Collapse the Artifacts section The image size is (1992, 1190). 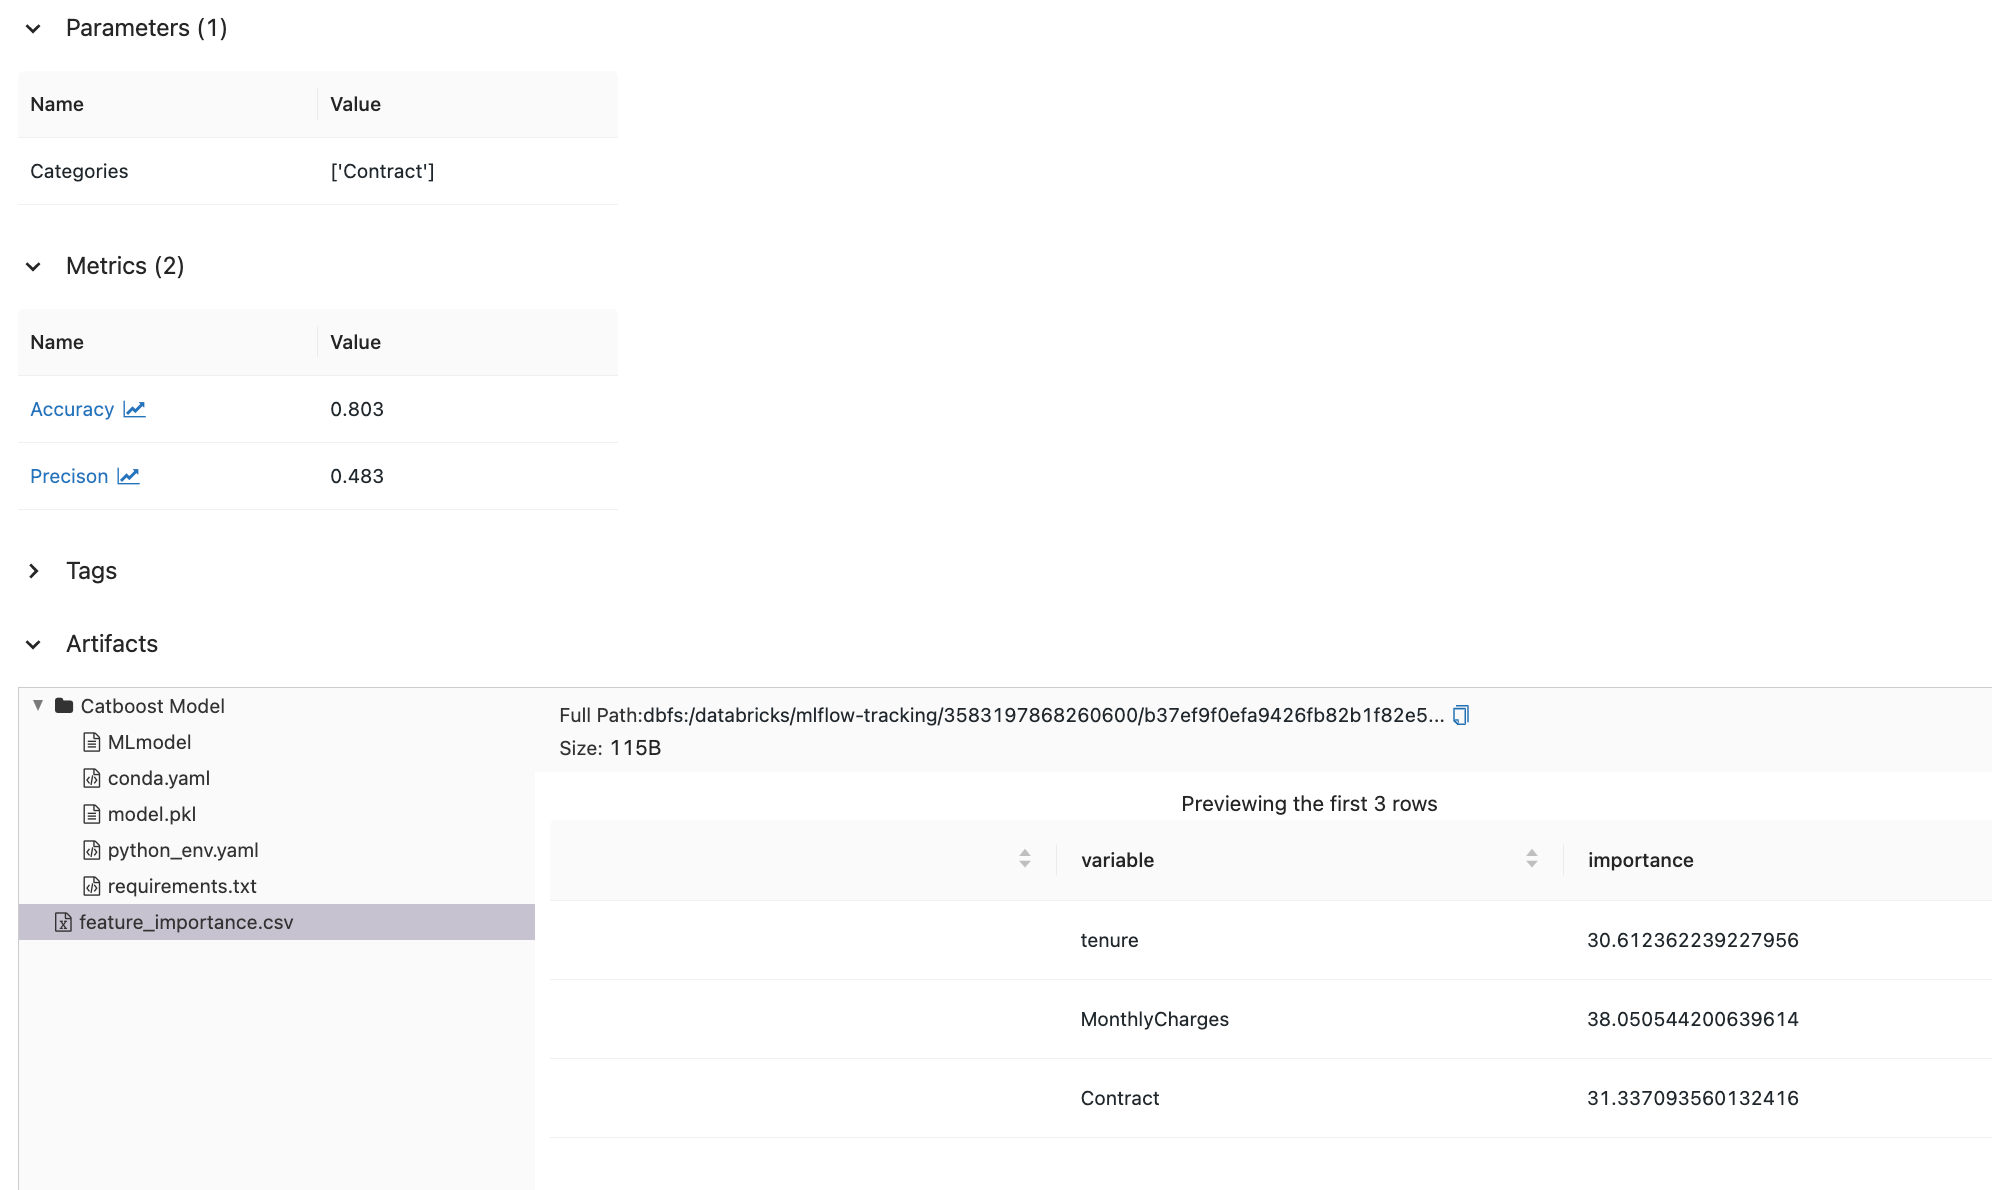[x=33, y=645]
